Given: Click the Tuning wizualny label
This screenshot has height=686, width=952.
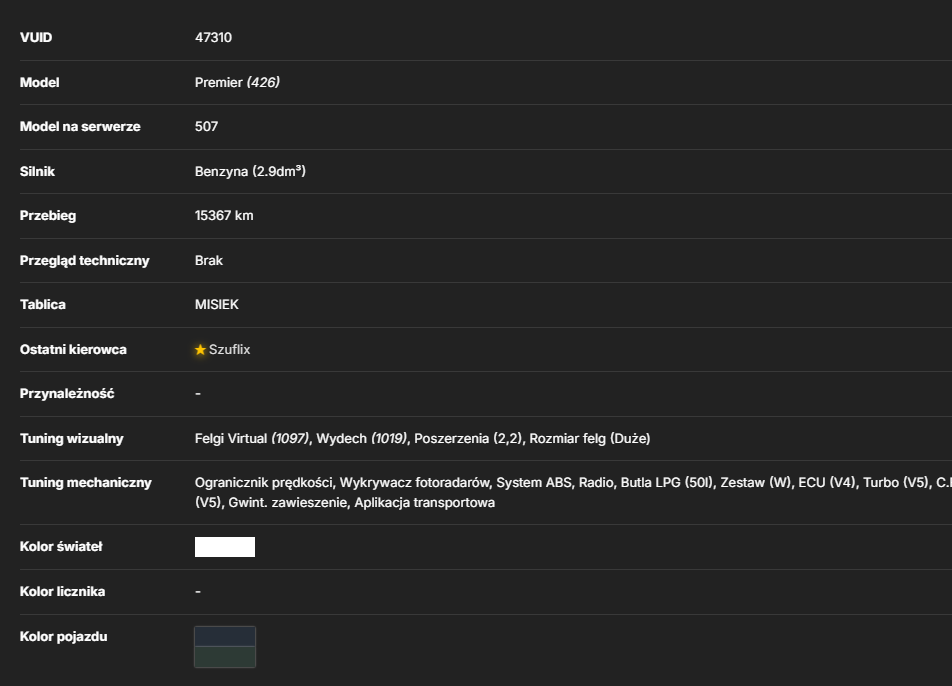Looking at the screenshot, I should (x=72, y=438).
